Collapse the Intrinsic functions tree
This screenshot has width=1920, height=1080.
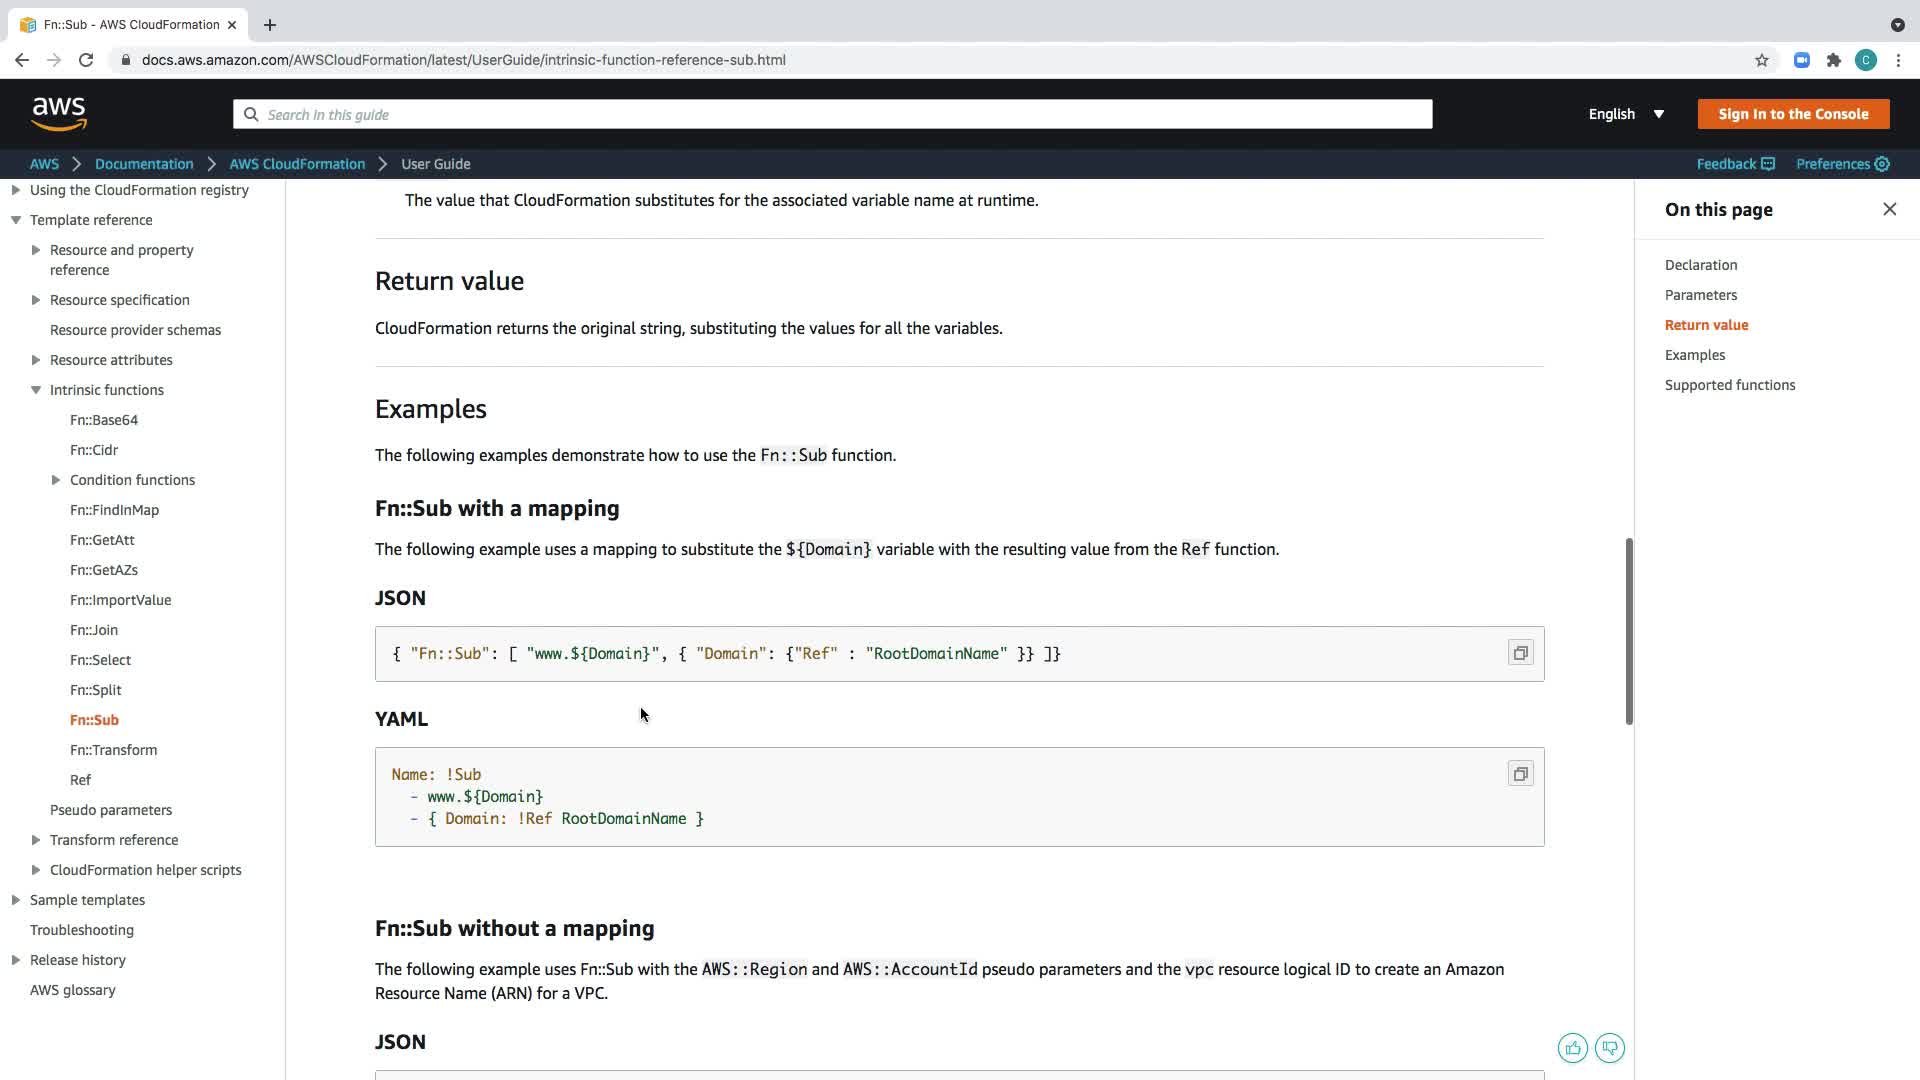pyautogui.click(x=36, y=390)
